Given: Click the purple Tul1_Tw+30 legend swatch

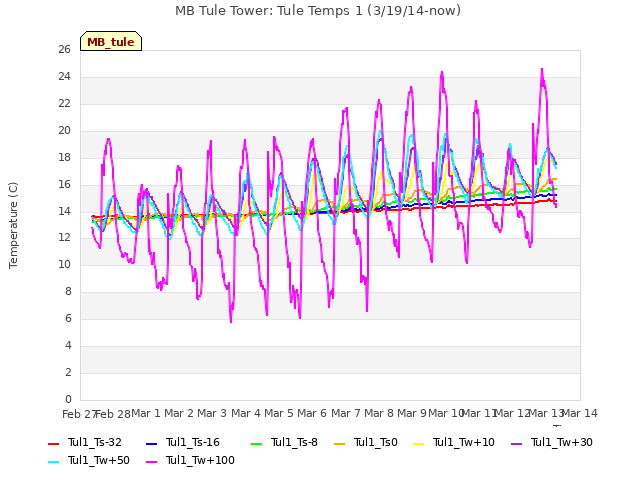Looking at the screenshot, I should [516, 443].
